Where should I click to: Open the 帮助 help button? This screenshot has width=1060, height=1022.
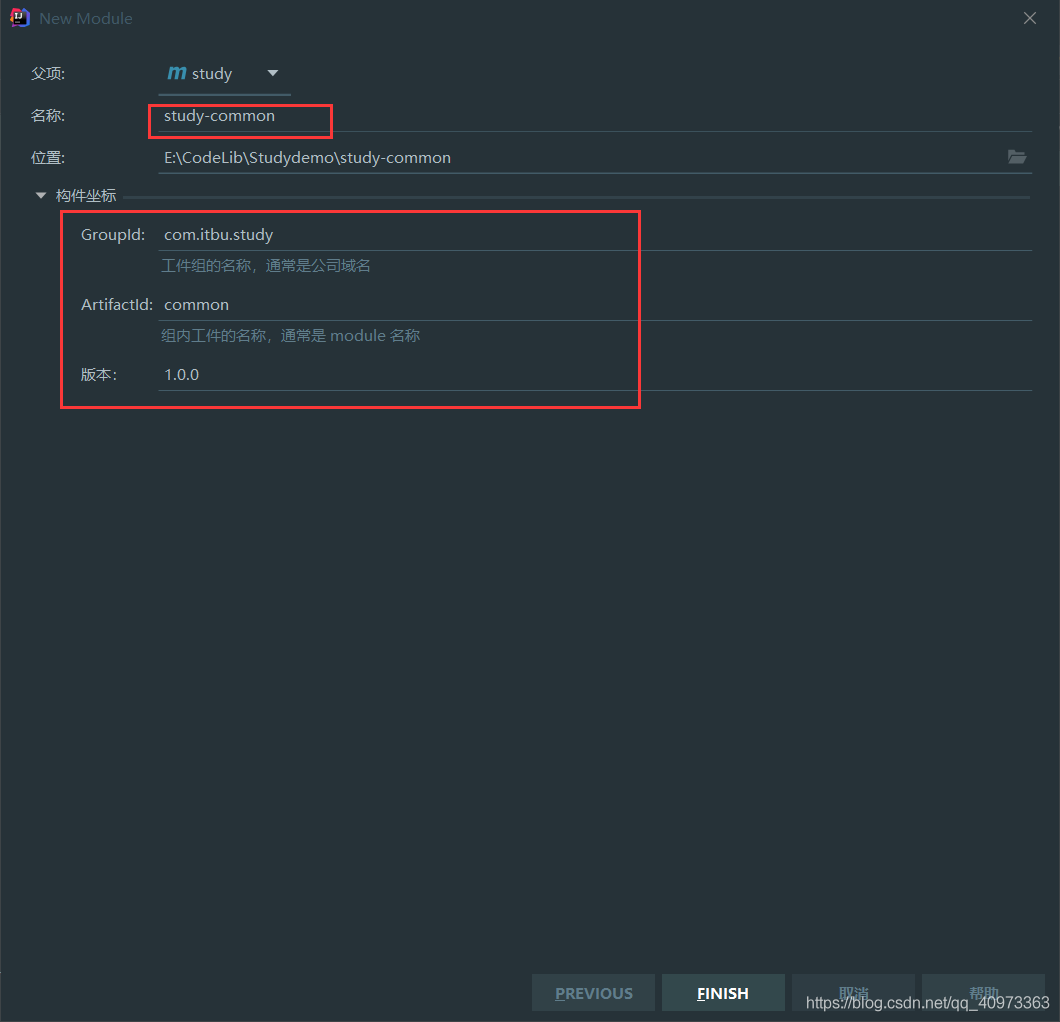click(x=983, y=992)
